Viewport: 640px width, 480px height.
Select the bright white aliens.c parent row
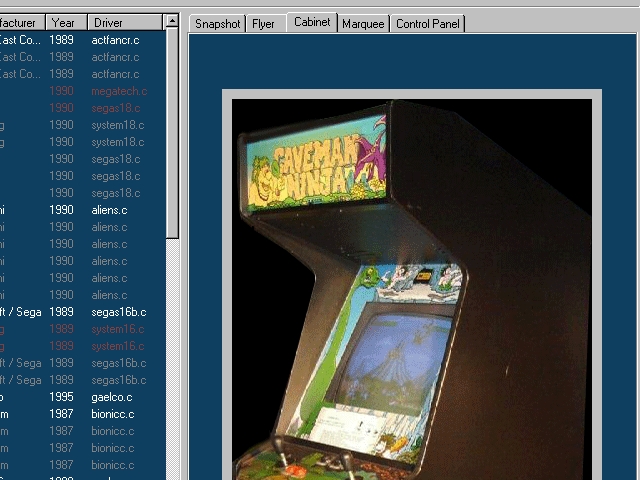click(x=83, y=210)
